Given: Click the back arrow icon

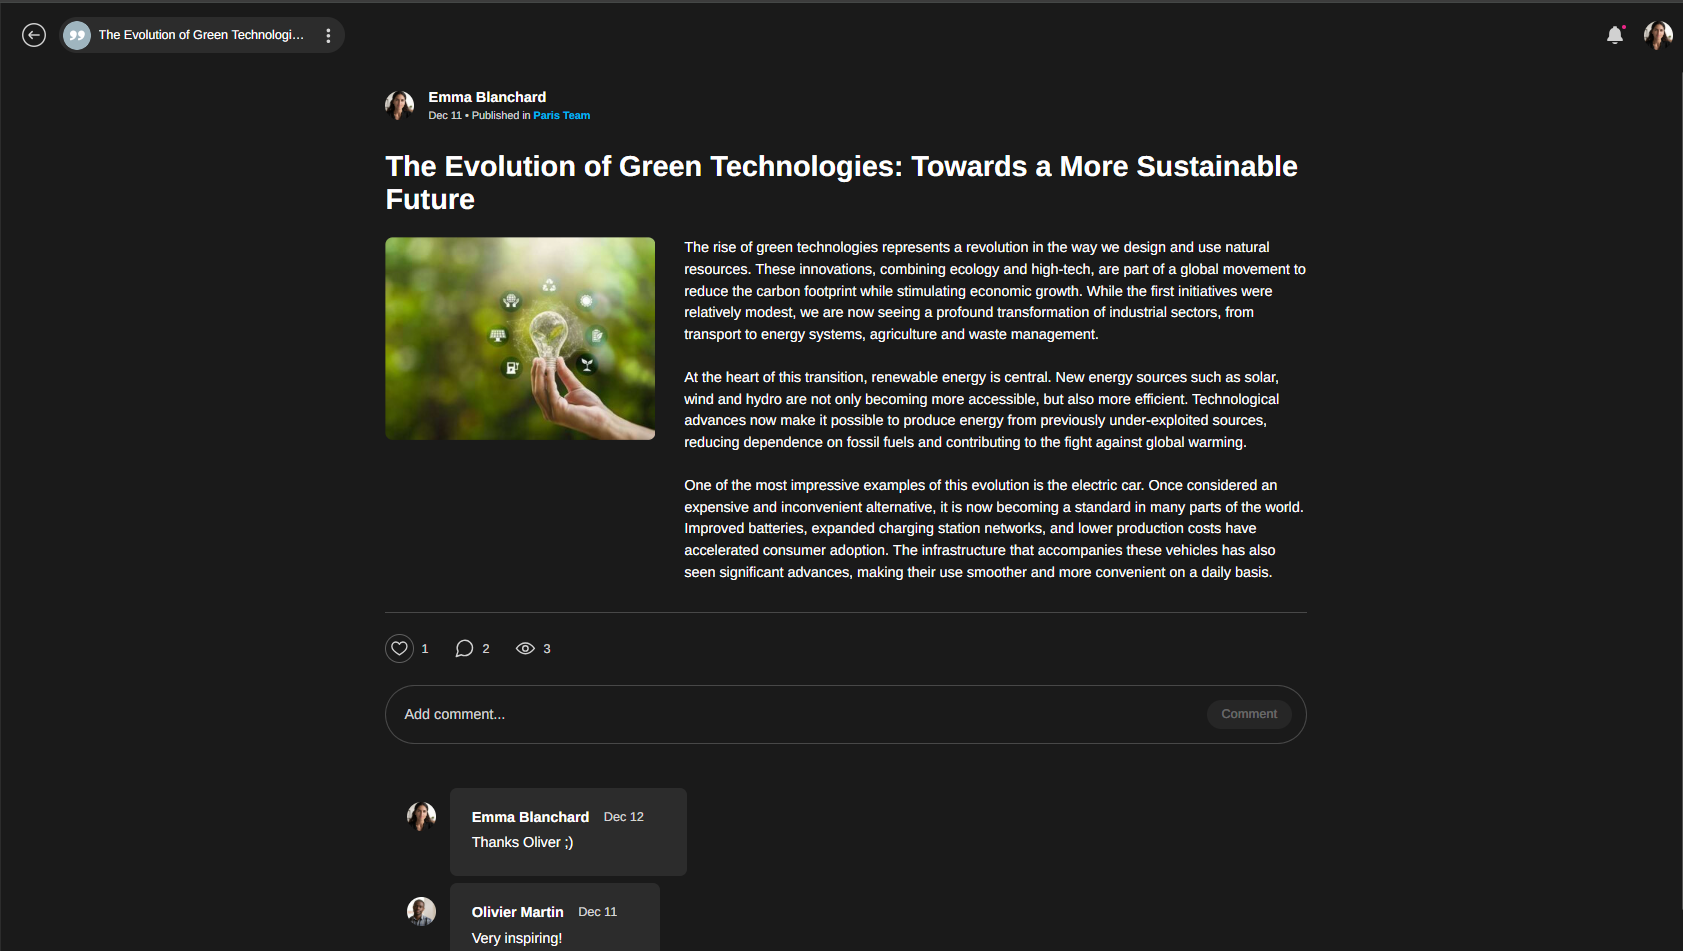Looking at the screenshot, I should 34,35.
